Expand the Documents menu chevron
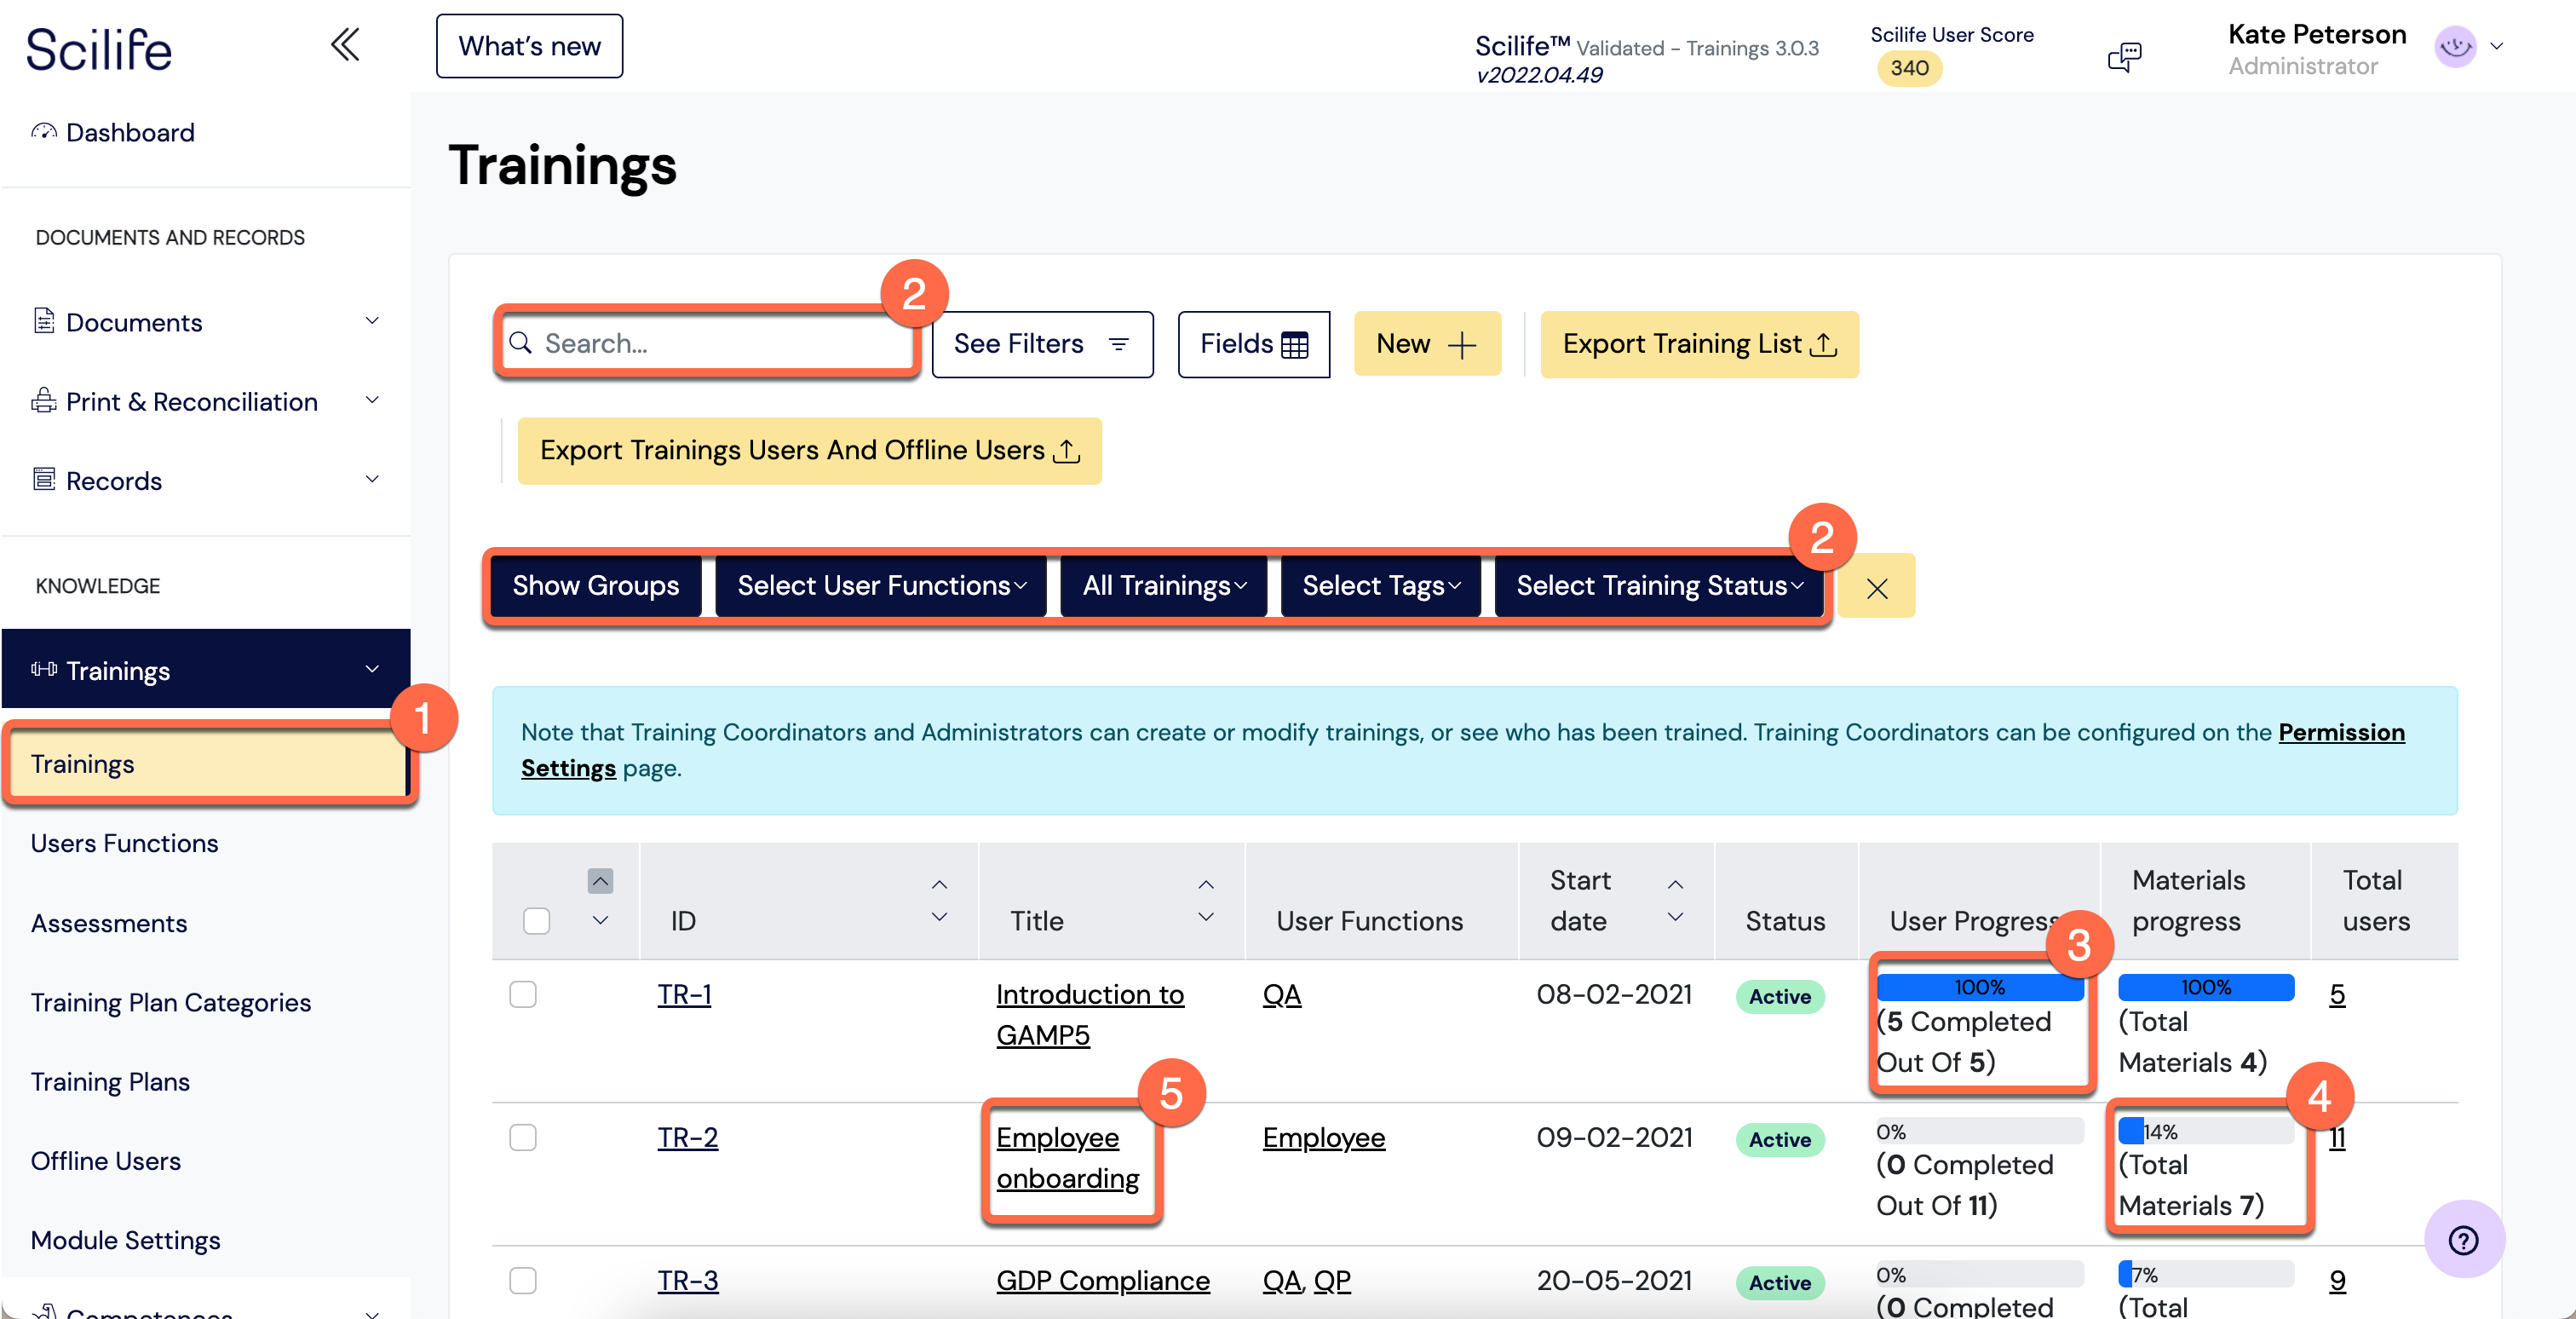The height and width of the screenshot is (1319, 2576). [x=372, y=321]
